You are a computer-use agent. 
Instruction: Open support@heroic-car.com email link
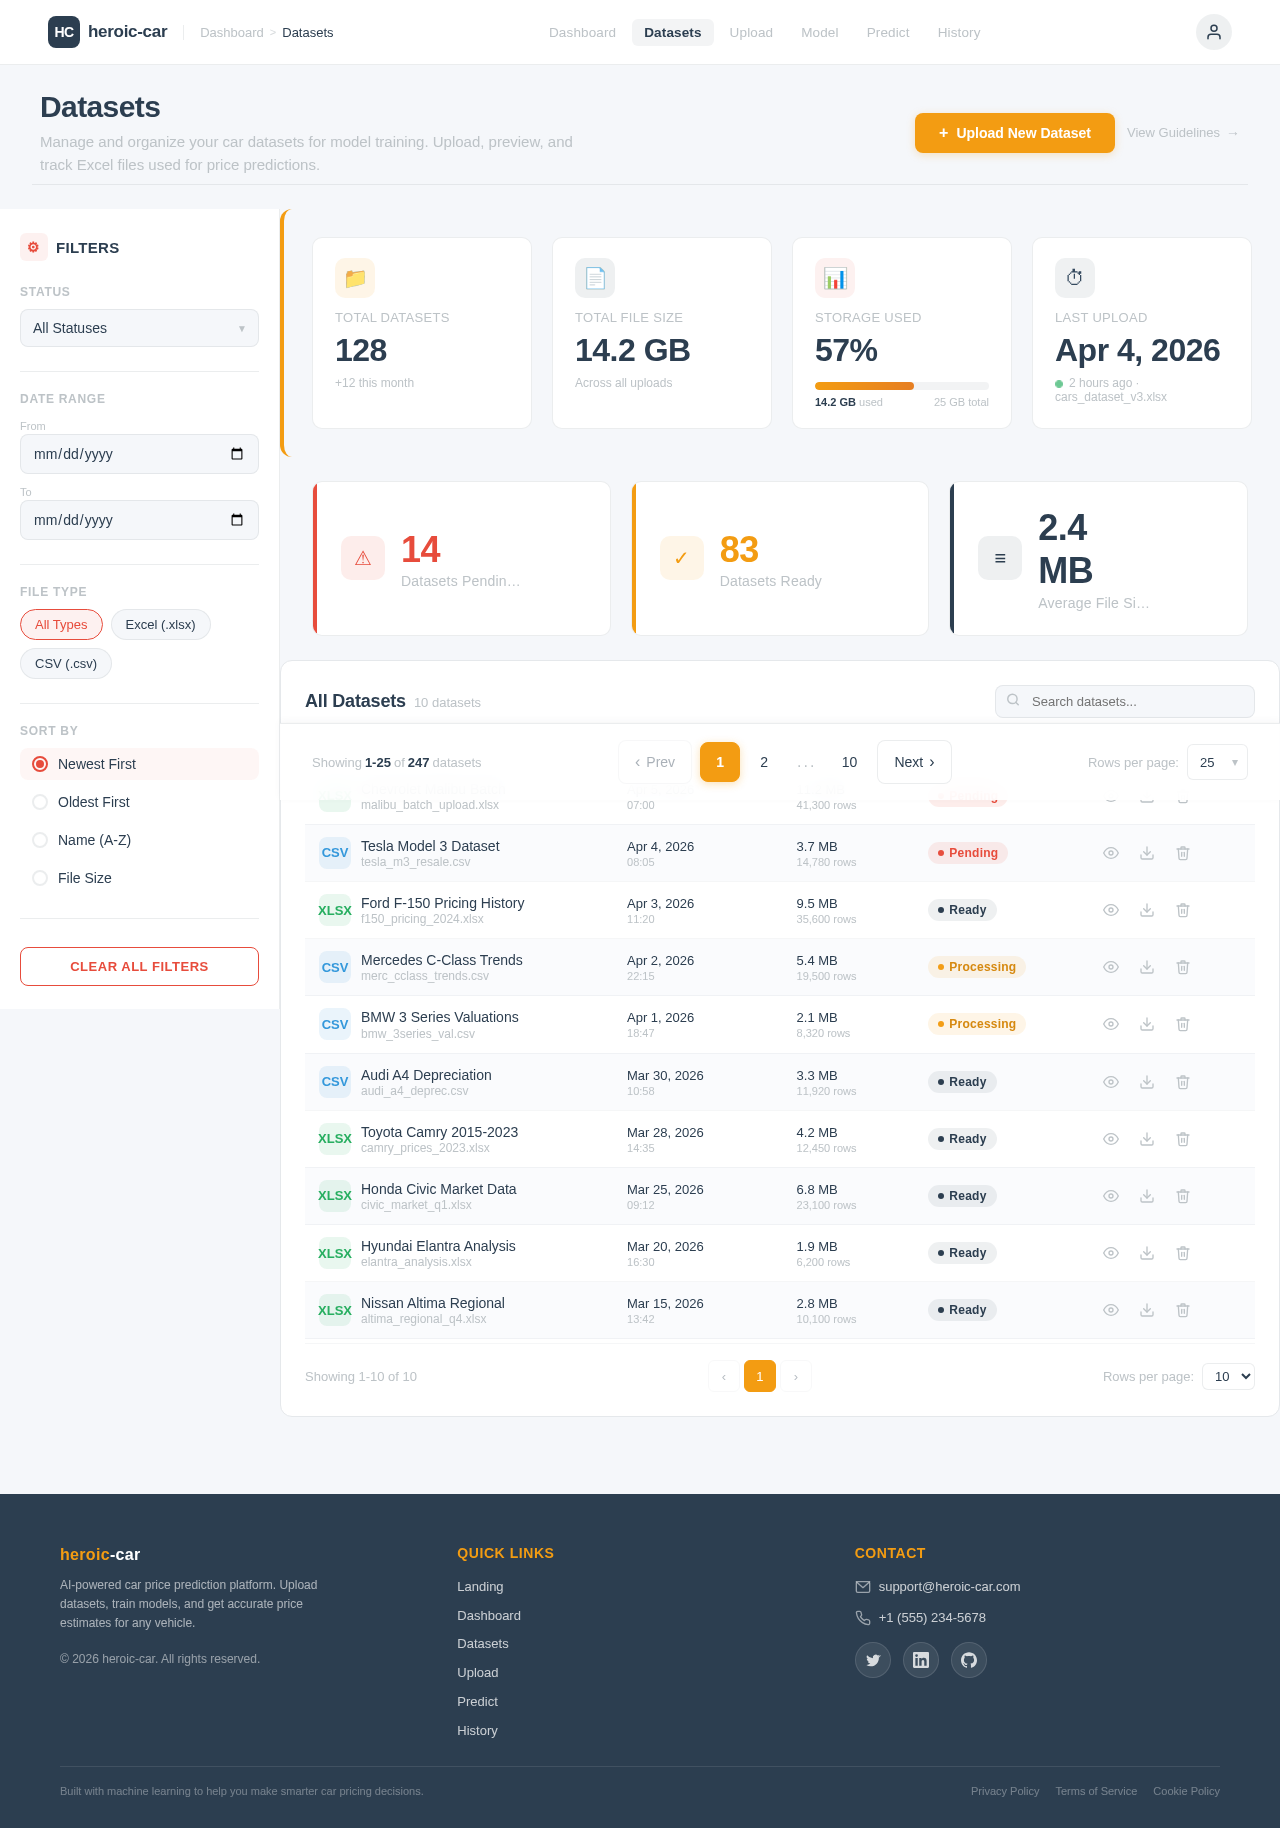tap(949, 1587)
